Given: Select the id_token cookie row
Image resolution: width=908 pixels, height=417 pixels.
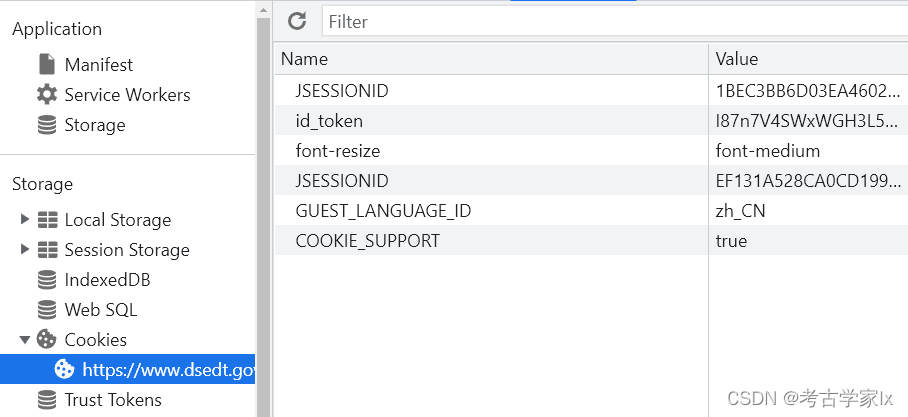Looking at the screenshot, I should (x=490, y=121).
